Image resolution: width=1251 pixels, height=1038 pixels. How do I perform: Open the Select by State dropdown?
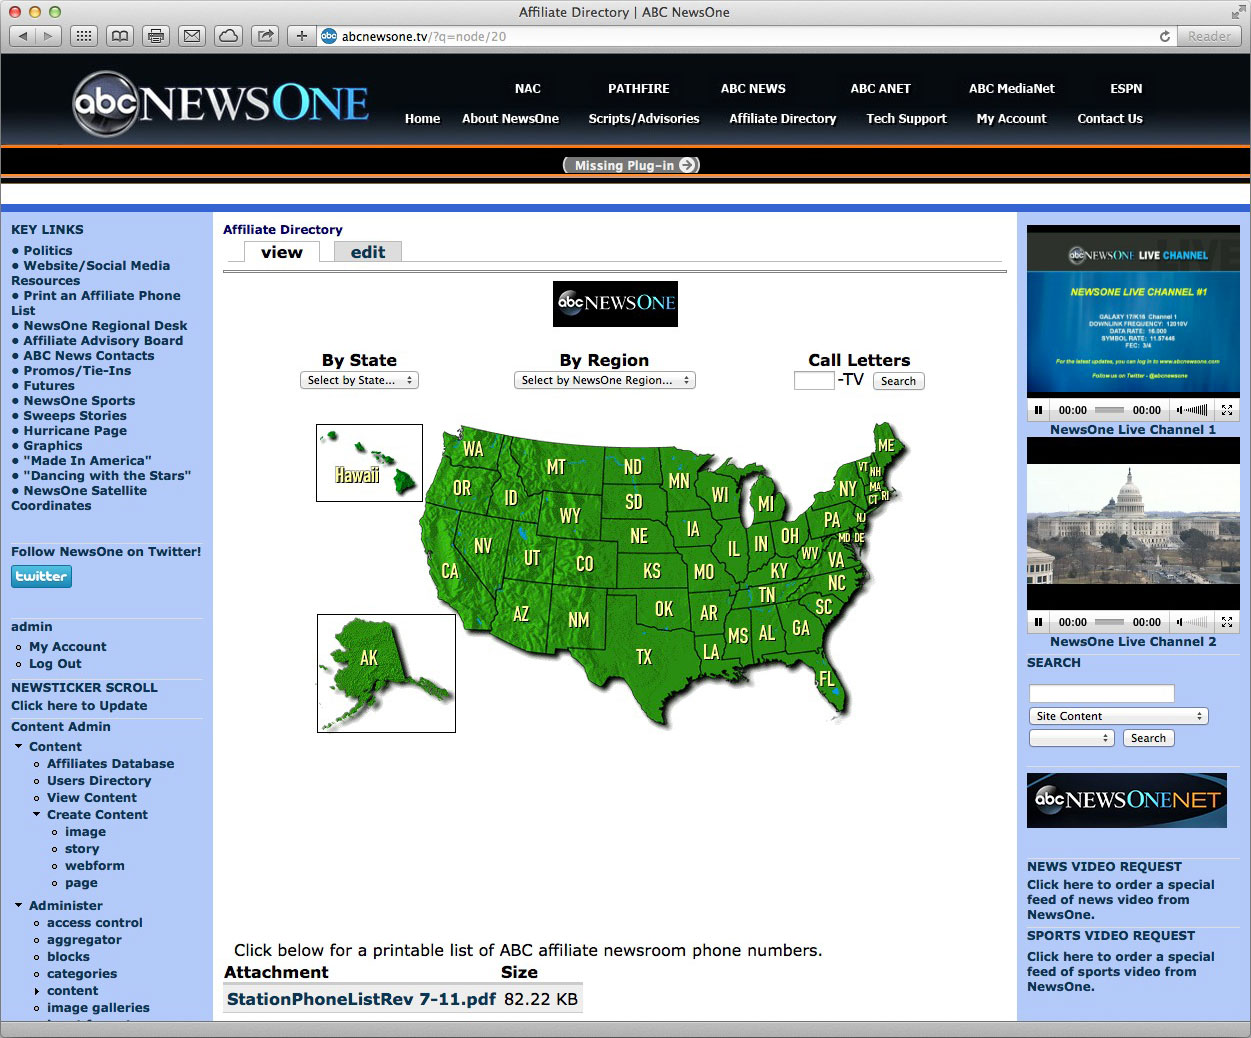click(x=359, y=380)
